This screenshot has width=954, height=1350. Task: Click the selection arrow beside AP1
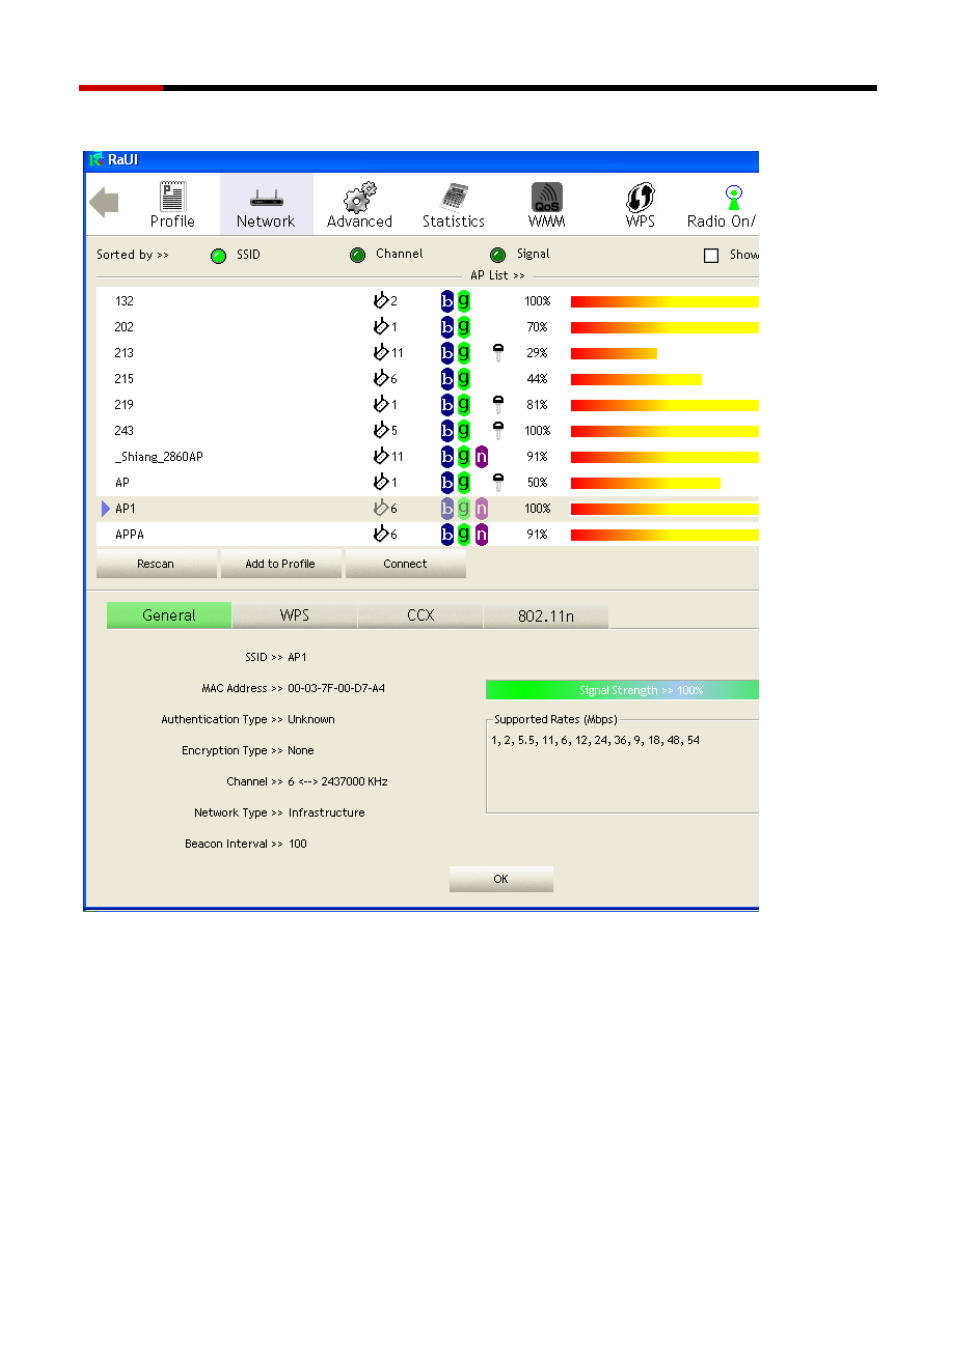pos(105,508)
